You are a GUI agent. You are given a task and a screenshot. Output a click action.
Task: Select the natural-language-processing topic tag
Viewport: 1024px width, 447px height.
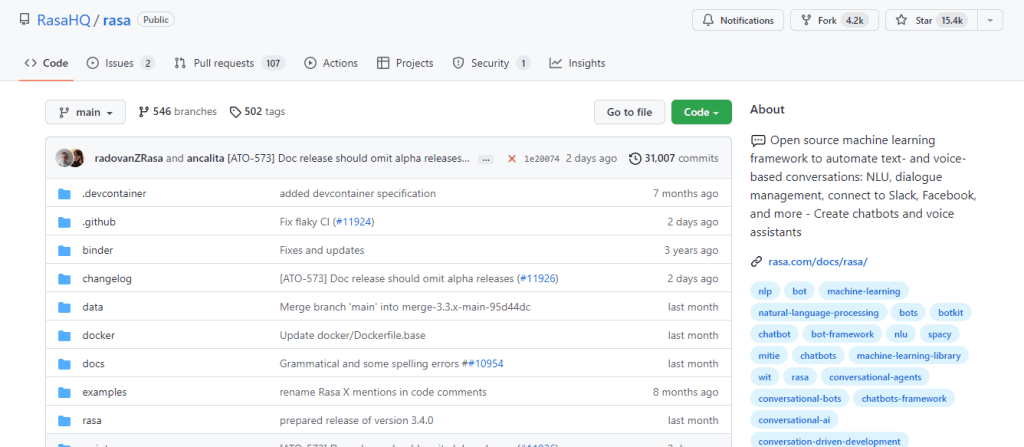pos(819,313)
